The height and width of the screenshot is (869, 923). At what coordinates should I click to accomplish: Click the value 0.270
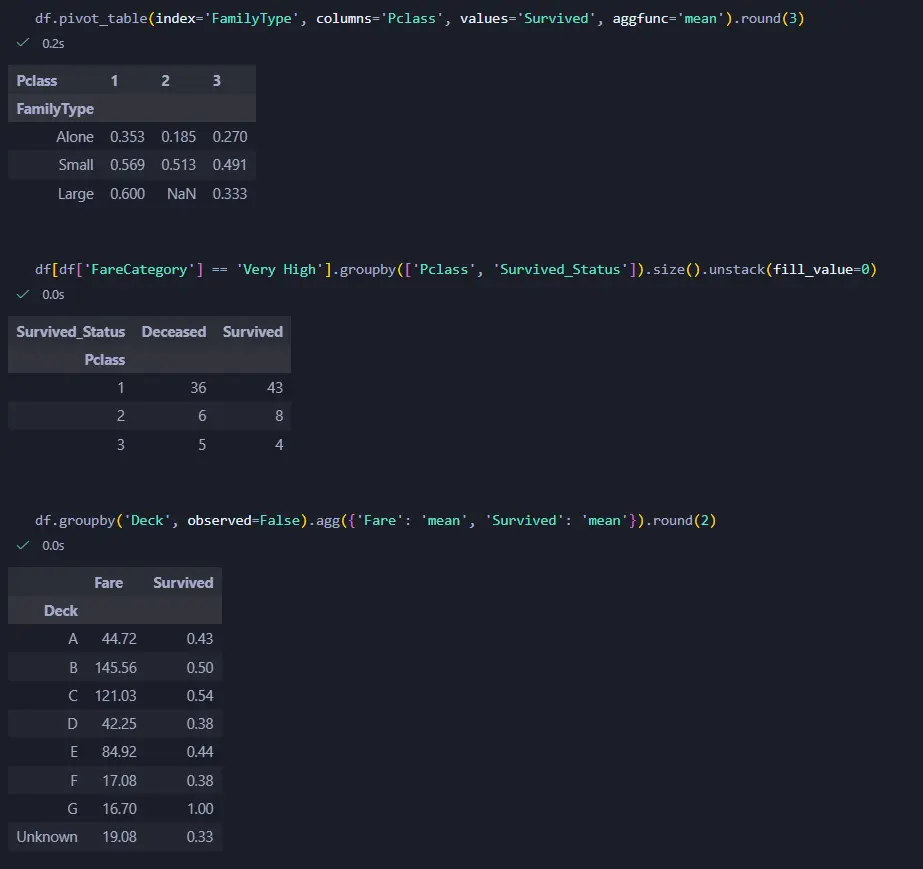[230, 137]
